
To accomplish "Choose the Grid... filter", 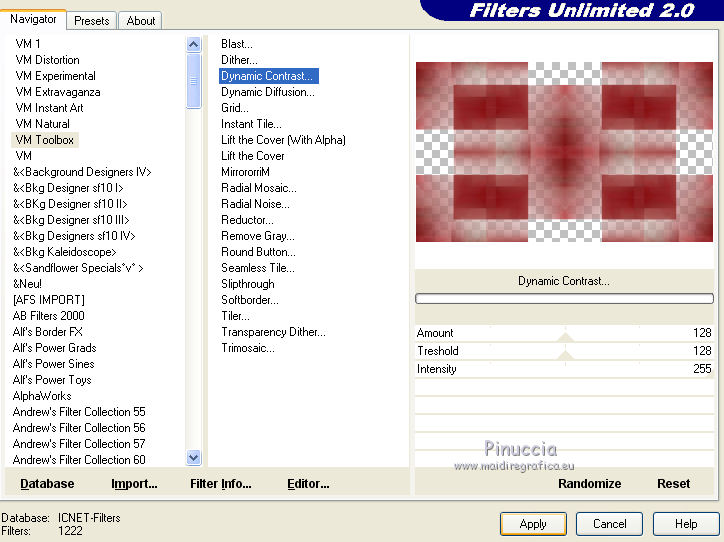I will tap(235, 108).
